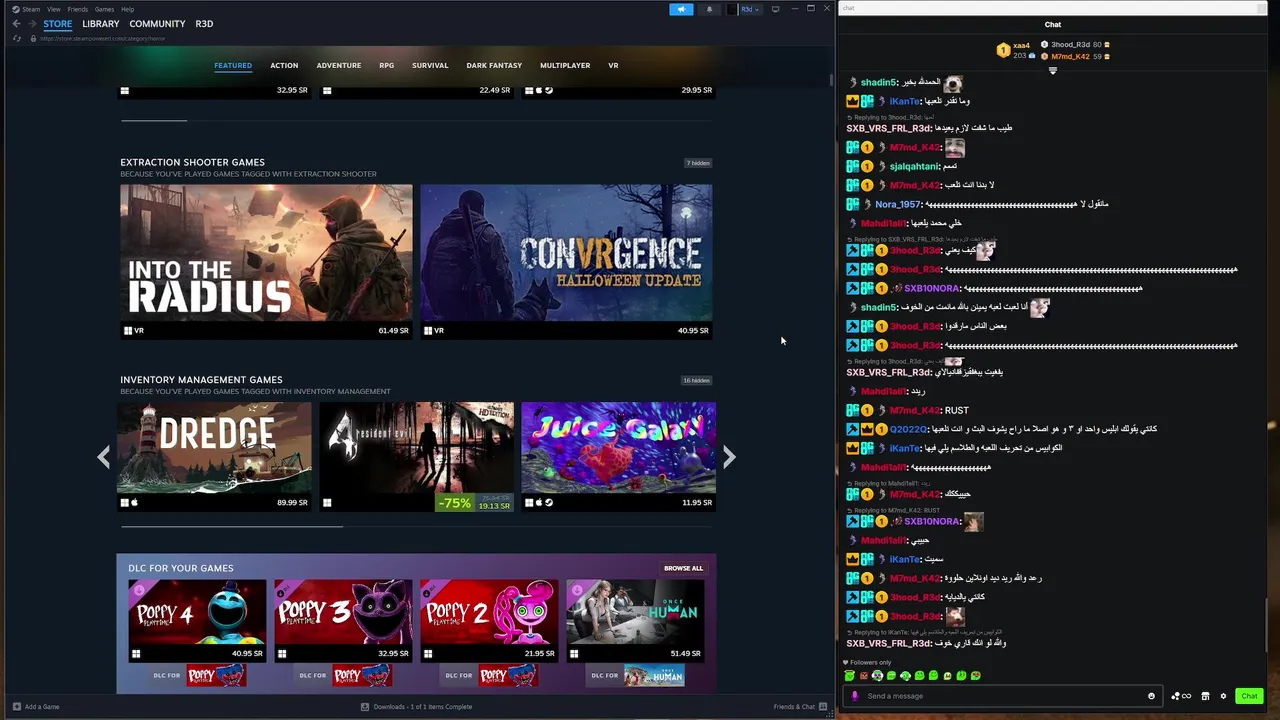Go to the COMMUNITY section

pyautogui.click(x=157, y=24)
